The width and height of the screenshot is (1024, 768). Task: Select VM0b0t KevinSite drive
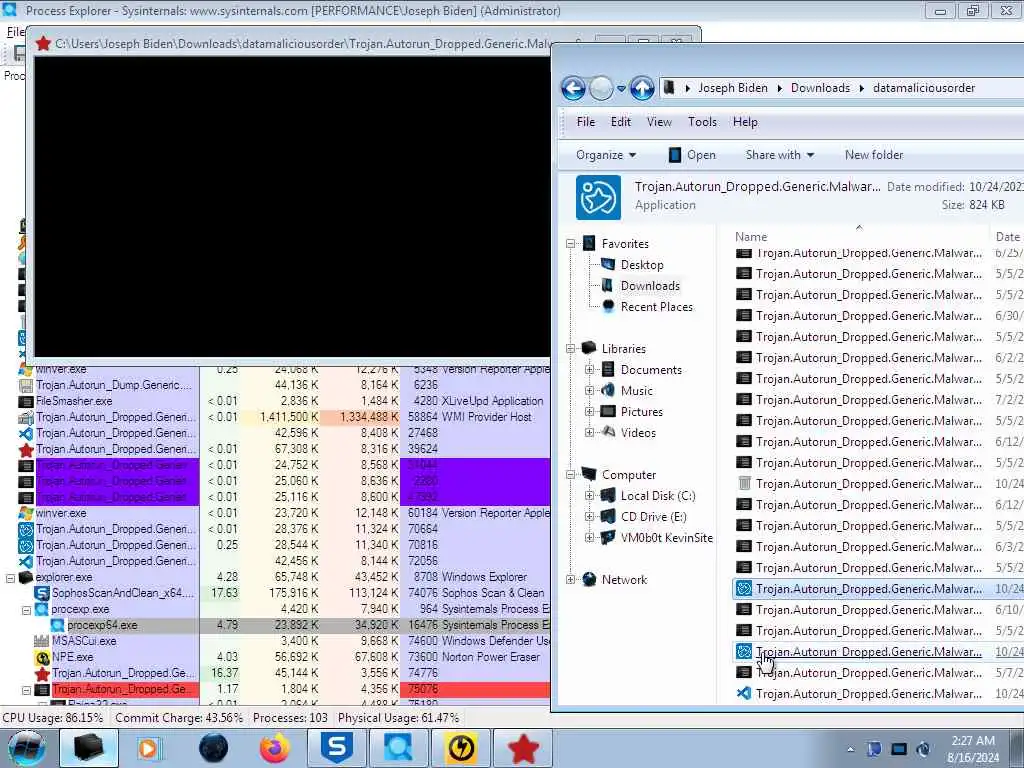point(666,537)
